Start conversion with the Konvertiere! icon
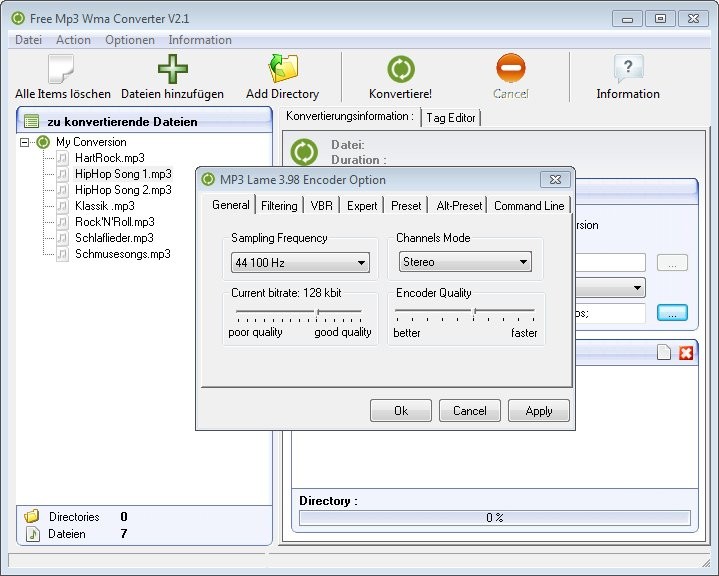Image resolution: width=719 pixels, height=576 pixels. [x=401, y=69]
